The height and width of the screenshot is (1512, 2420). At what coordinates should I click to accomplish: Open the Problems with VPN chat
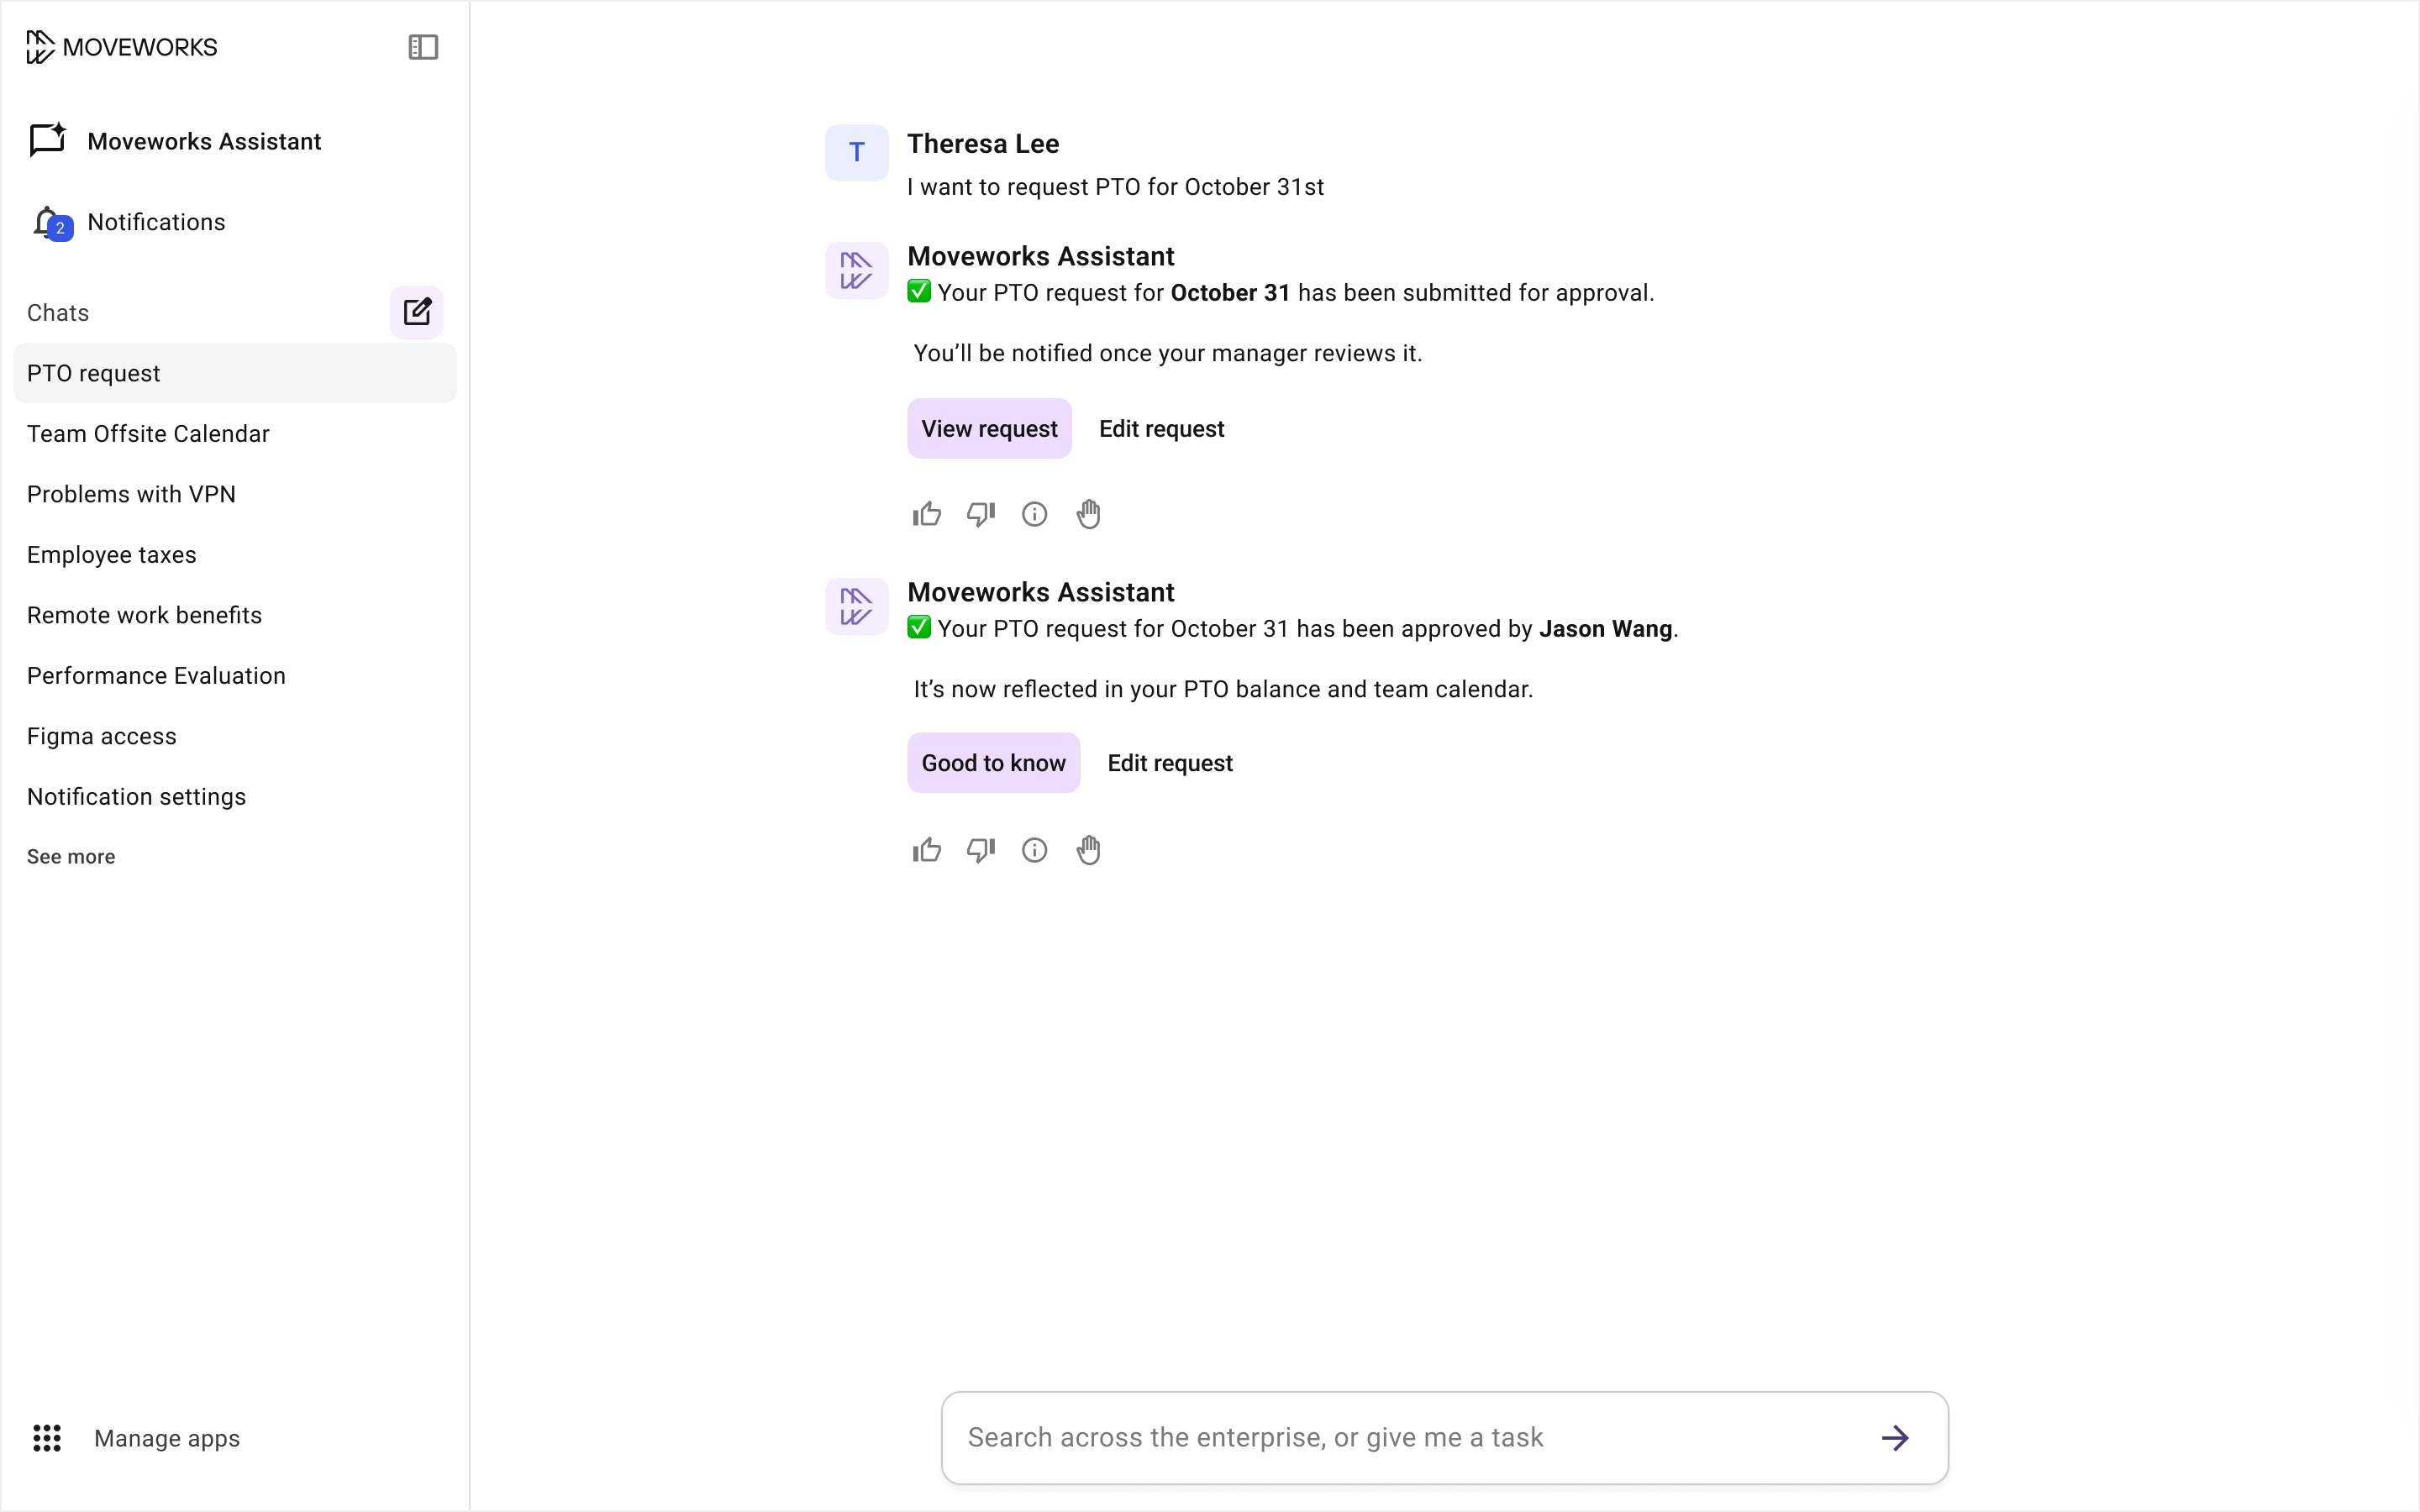tap(131, 494)
